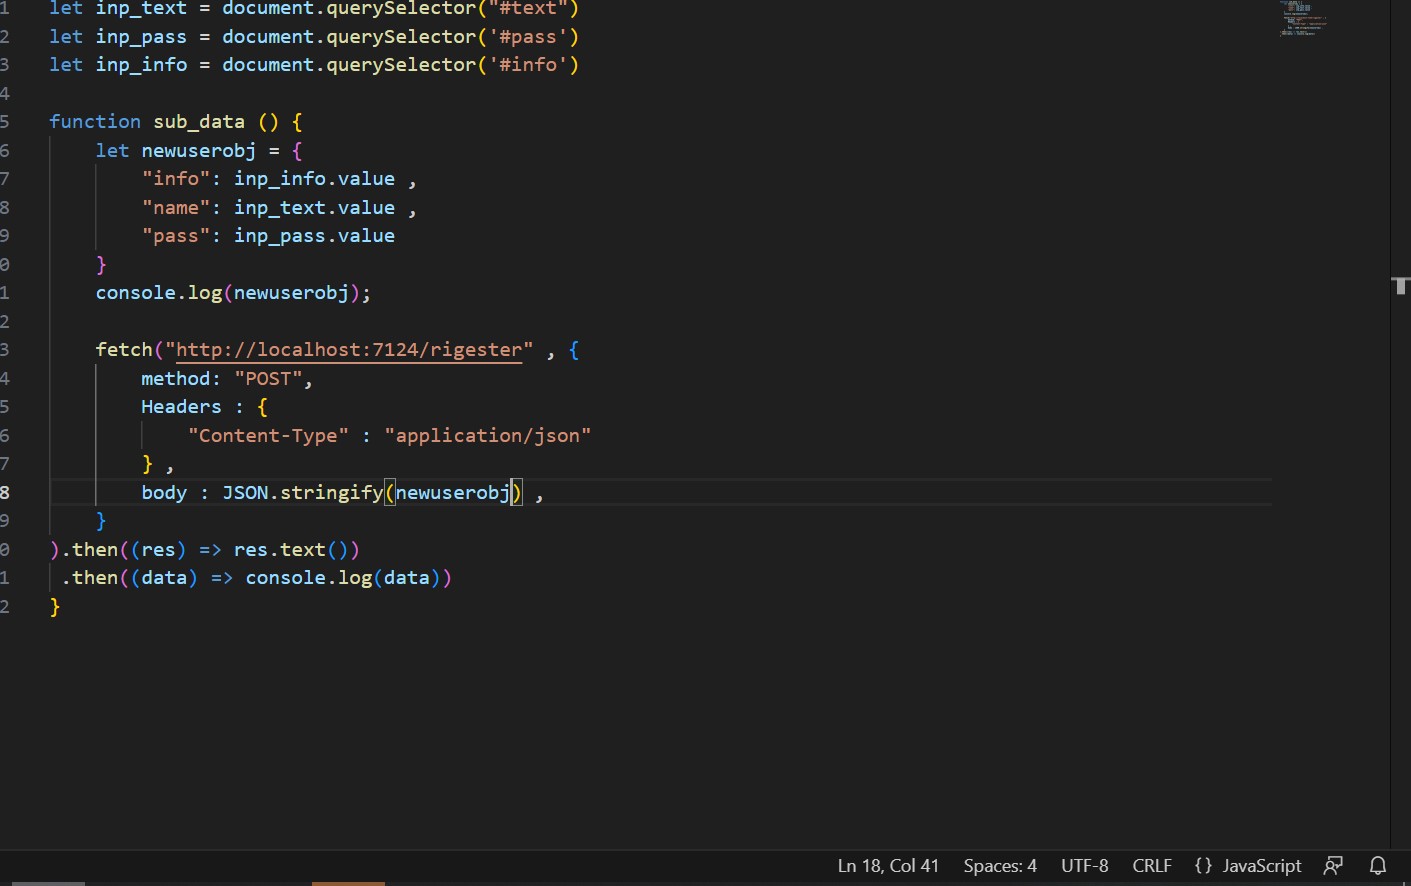The height and width of the screenshot is (886, 1411).
Task: Open notifications bell in status bar
Action: [x=1378, y=866]
